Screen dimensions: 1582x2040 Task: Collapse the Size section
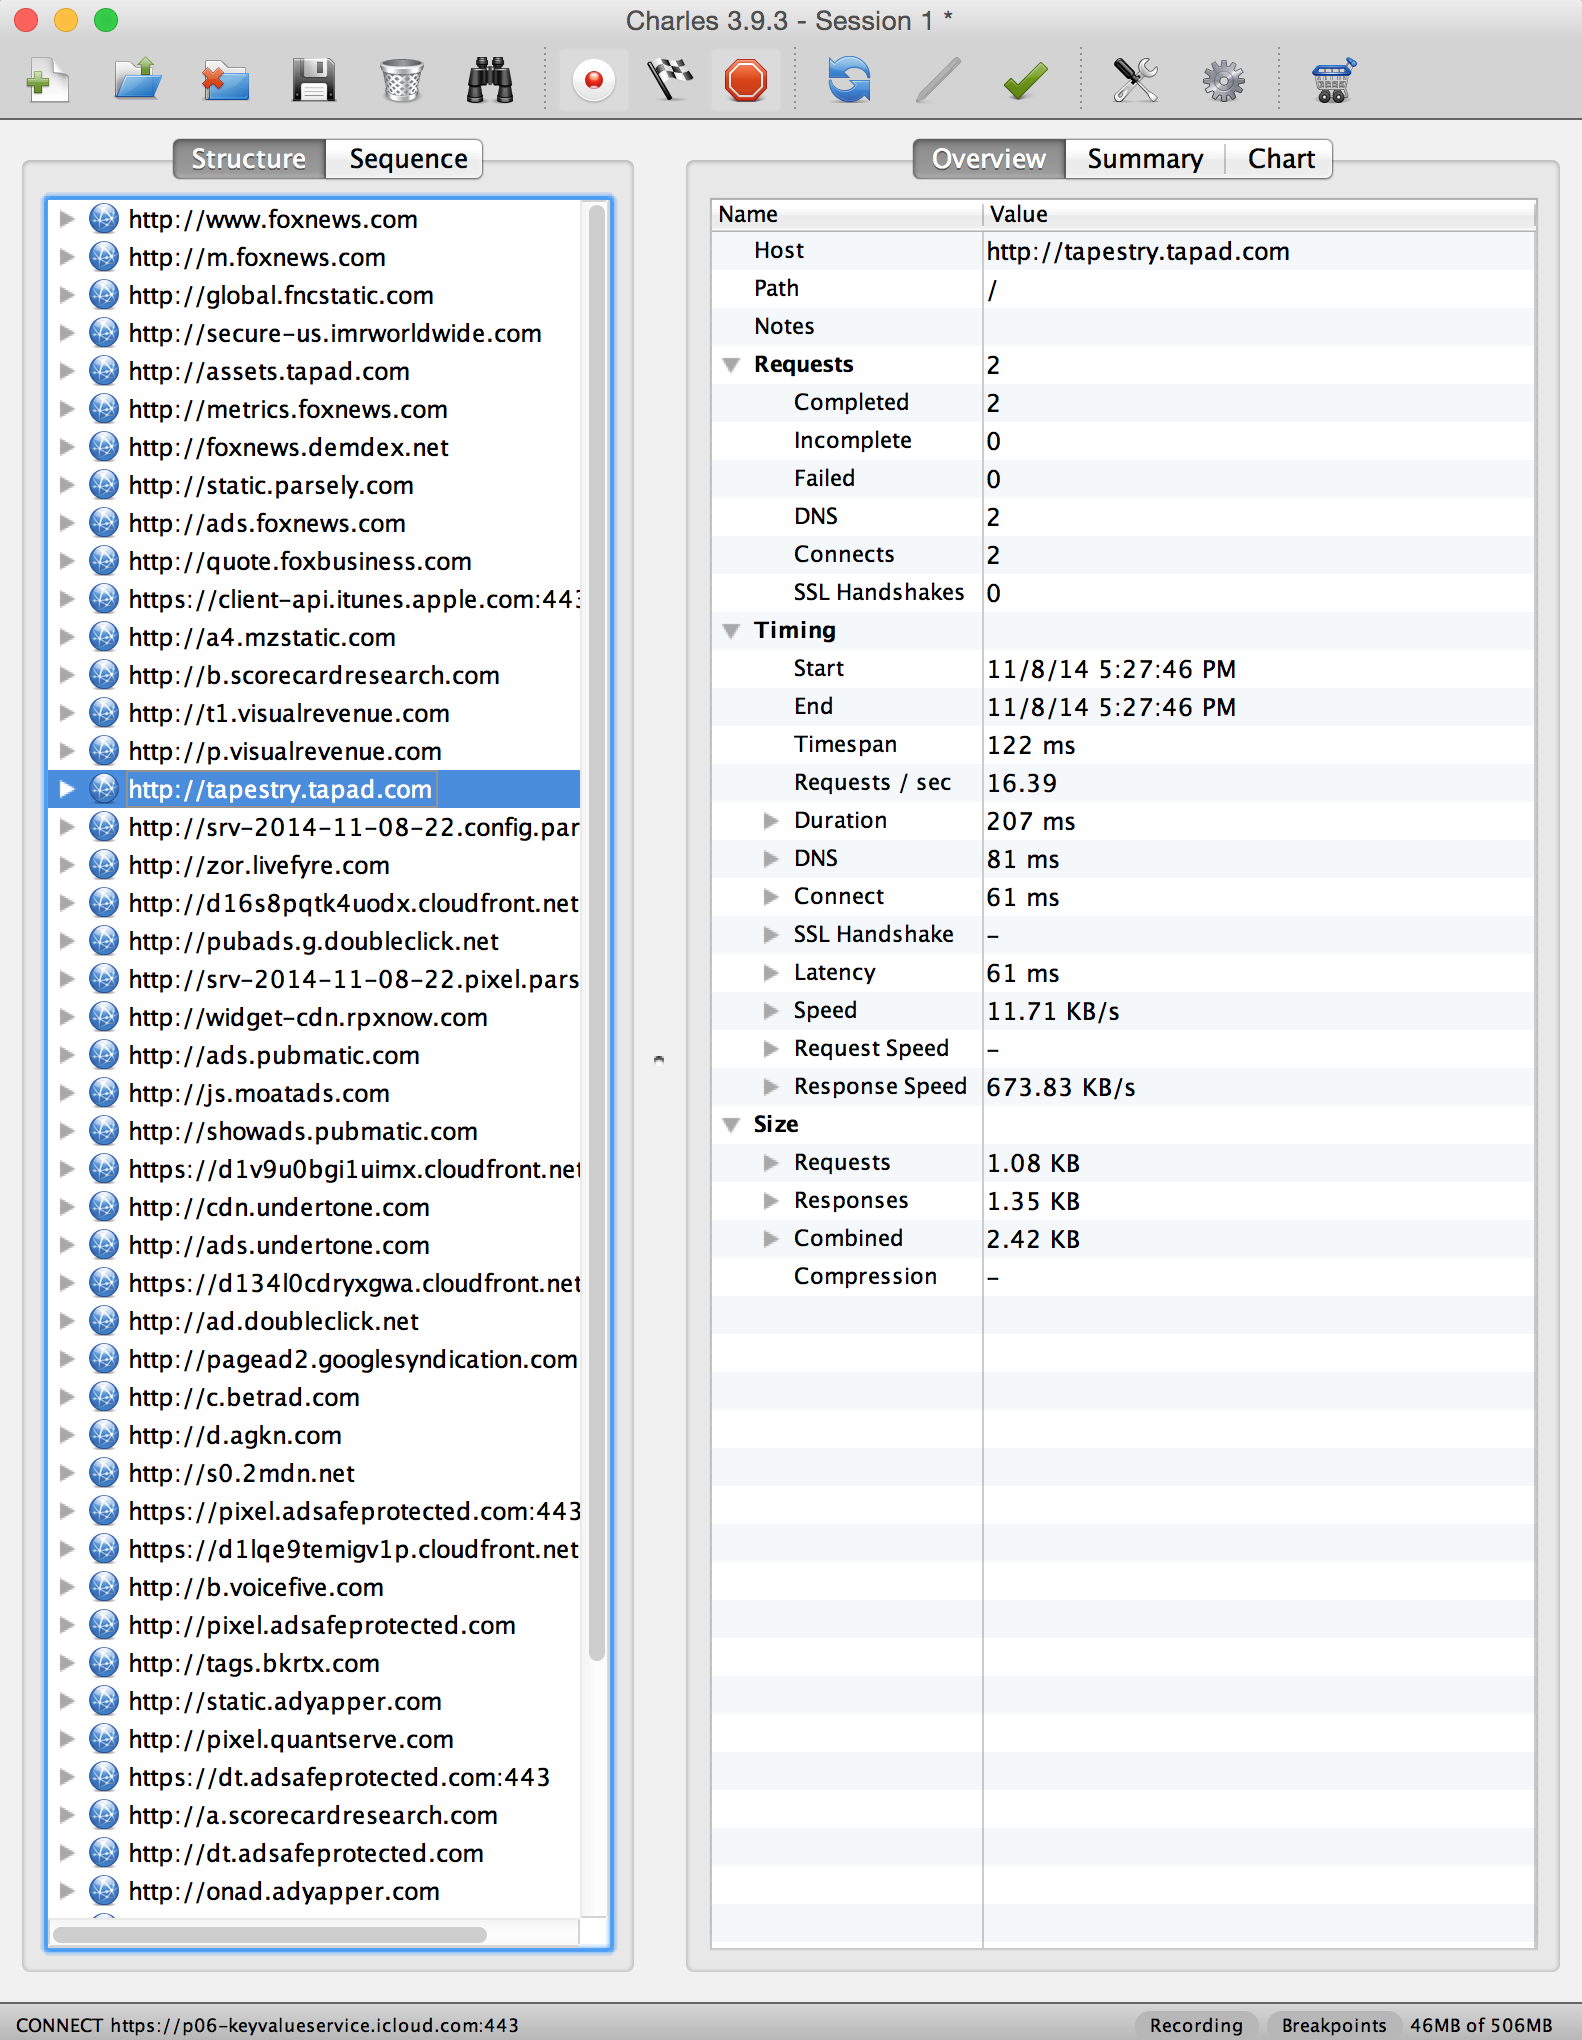[731, 1125]
